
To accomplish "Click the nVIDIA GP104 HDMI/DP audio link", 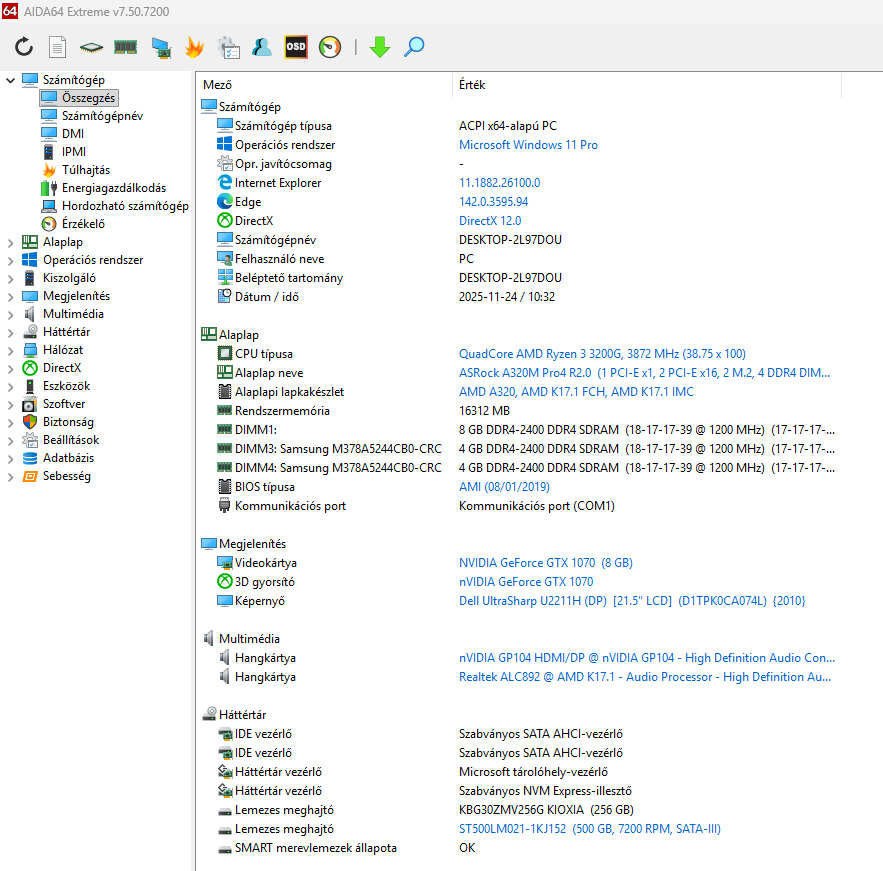I will pos(646,658).
